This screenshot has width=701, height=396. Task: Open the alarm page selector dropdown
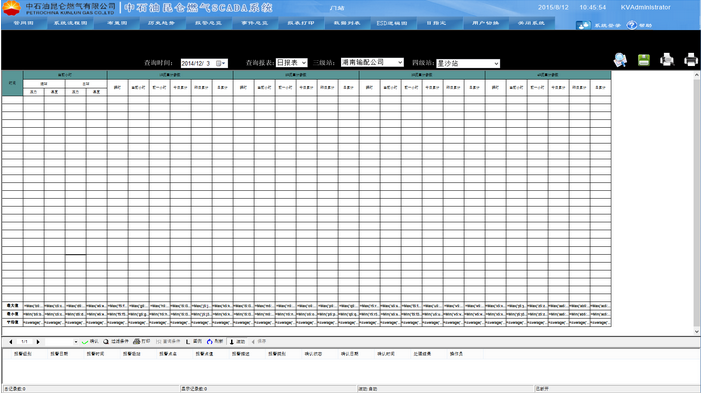[76, 342]
